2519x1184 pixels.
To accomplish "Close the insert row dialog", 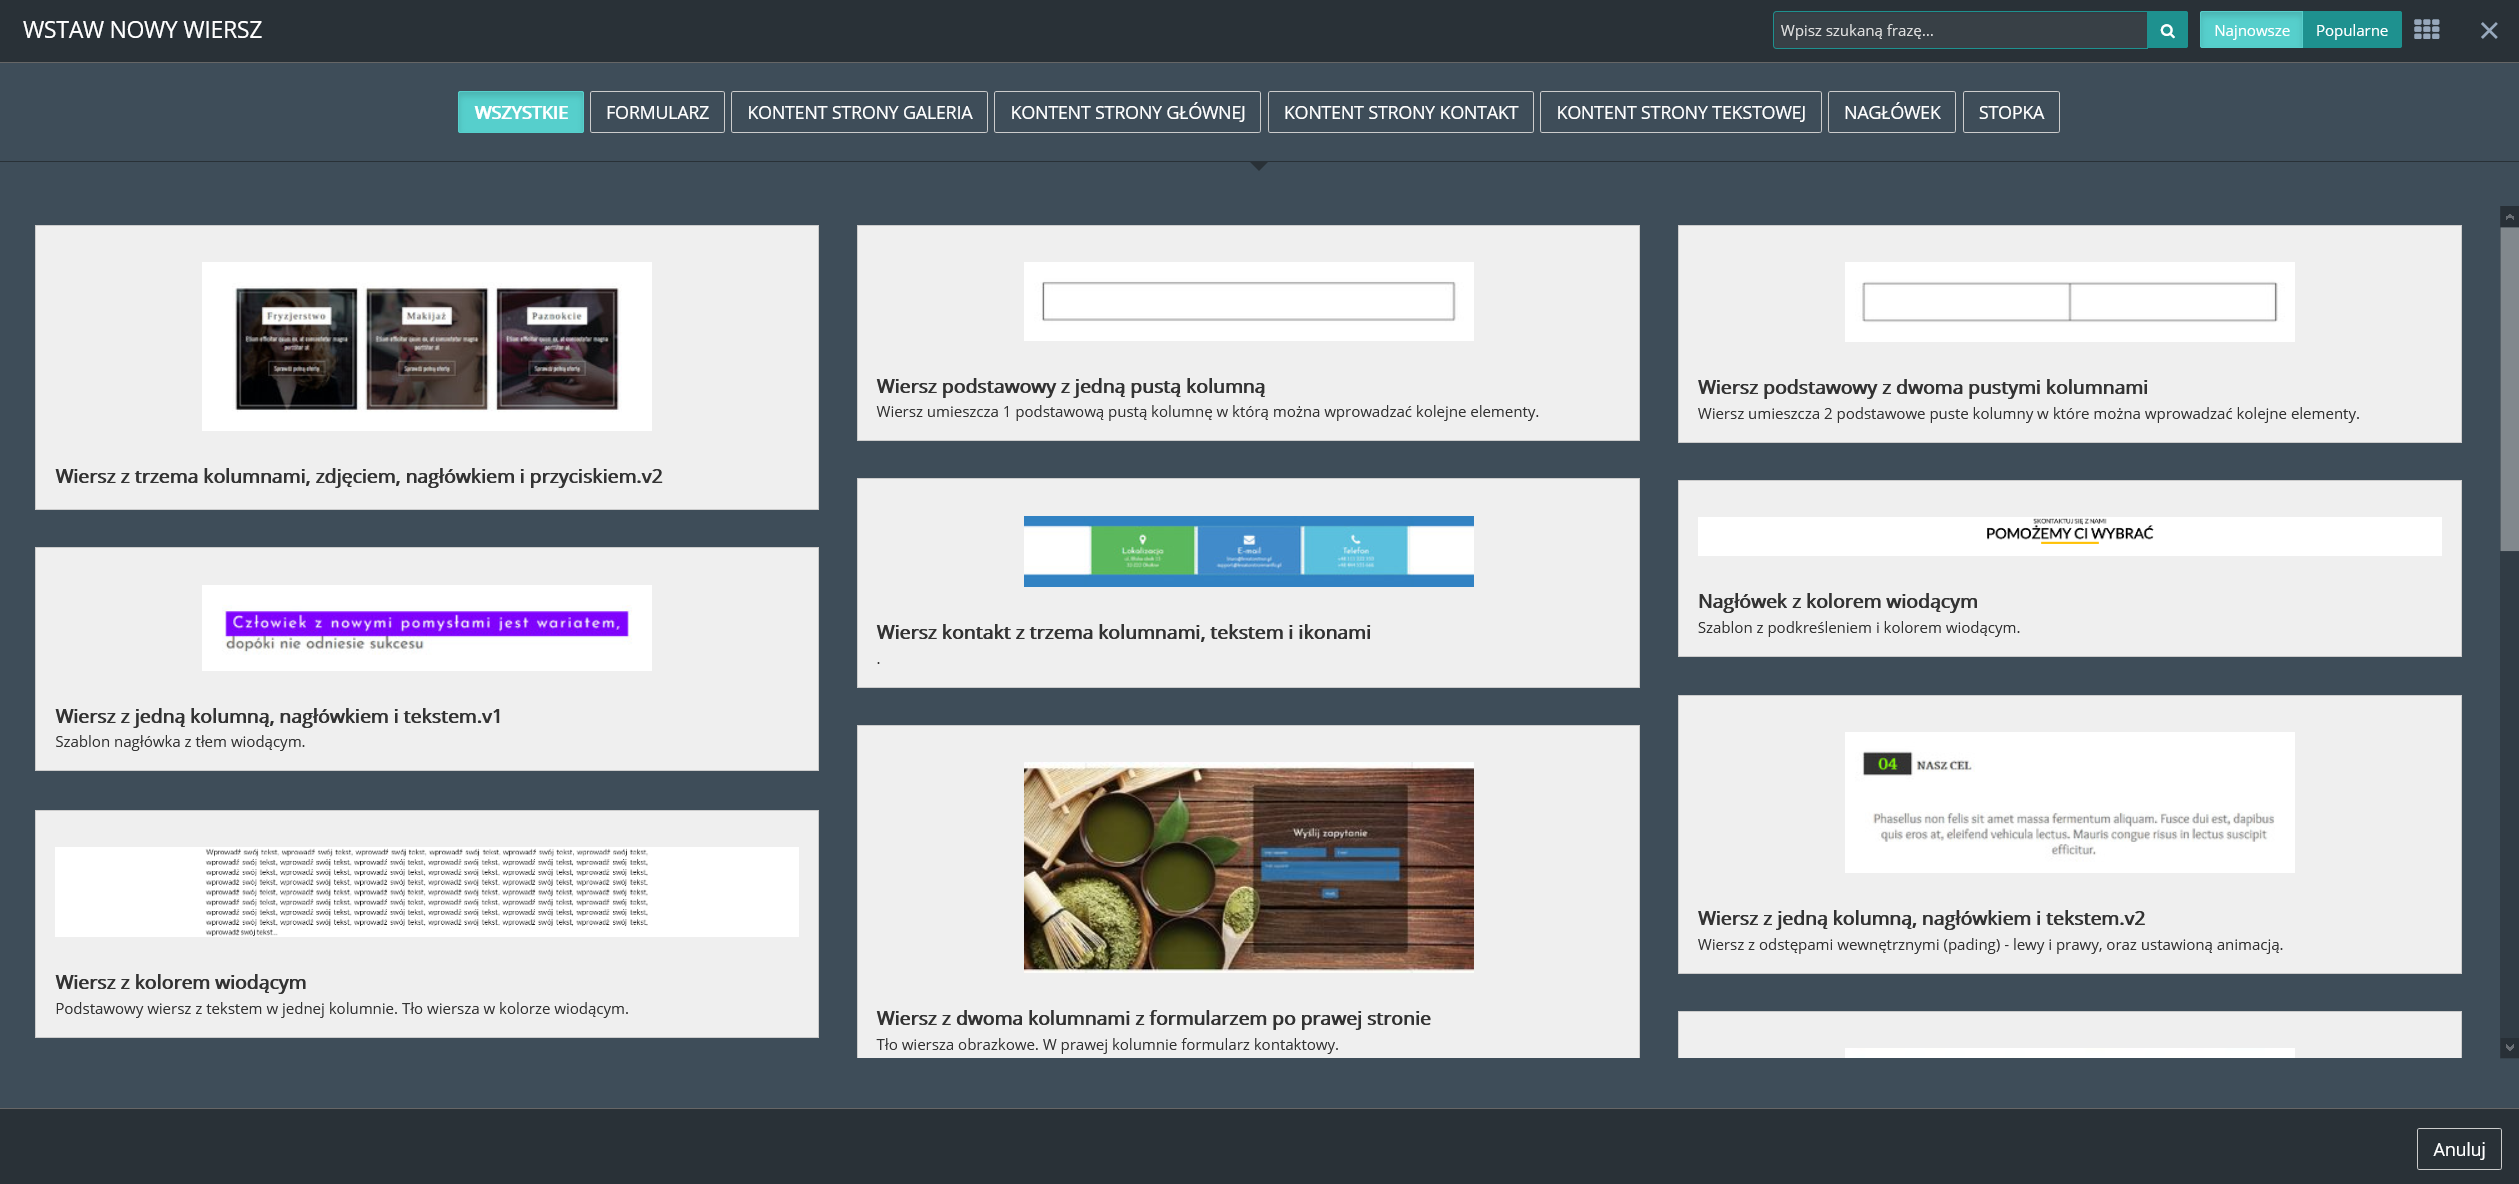I will pyautogui.click(x=2488, y=30).
